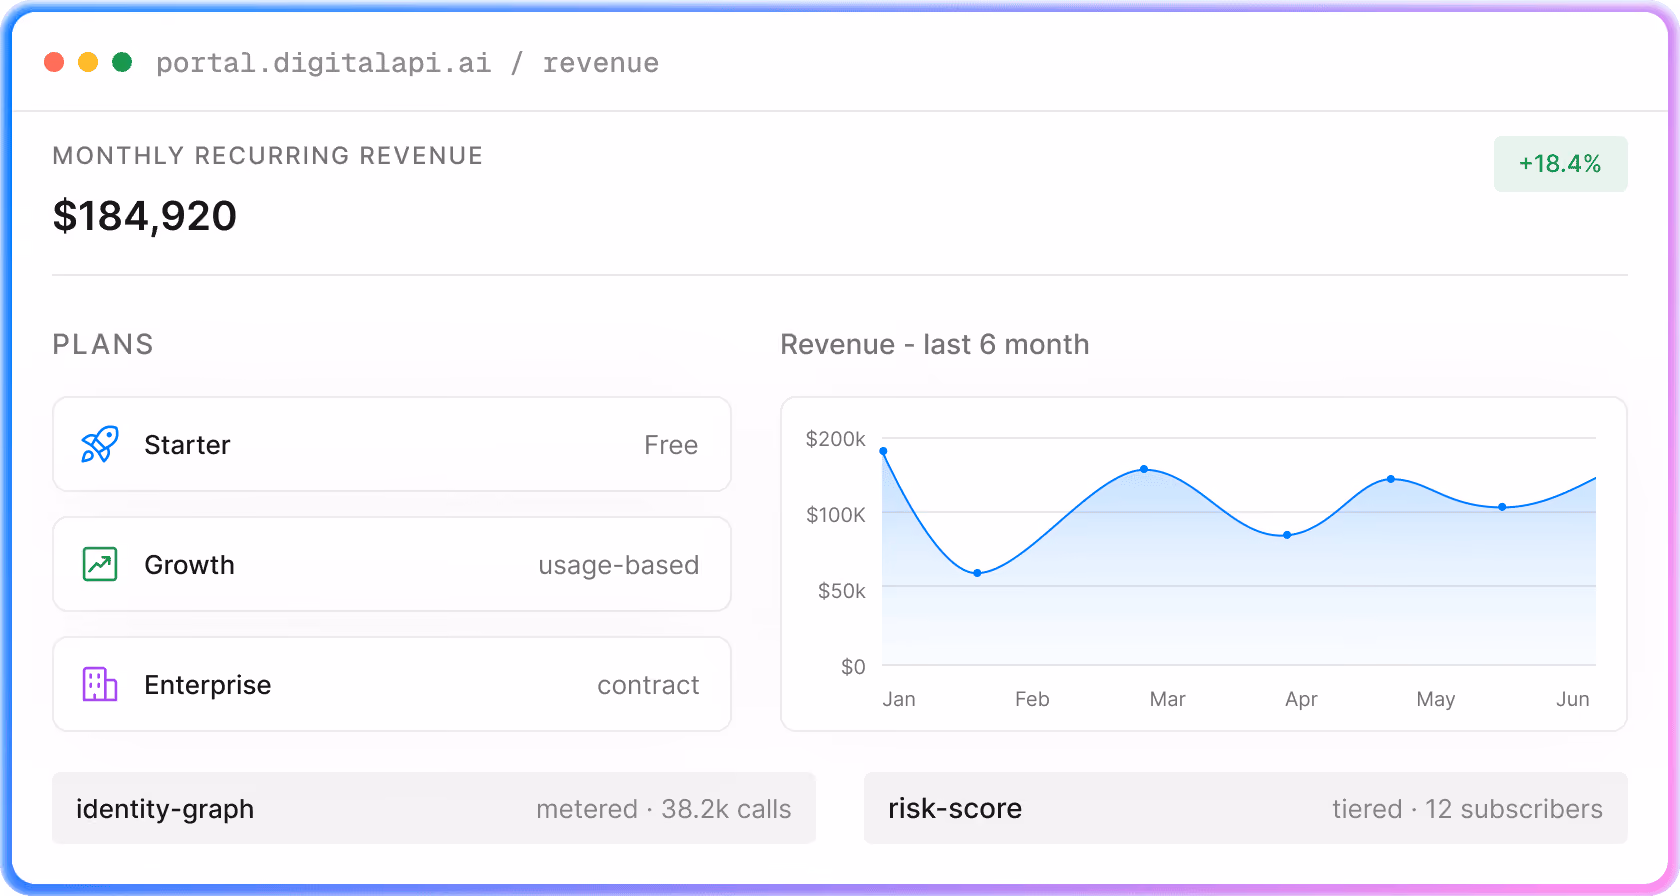Screen dimensions: 1680x896
Task: Choose the Enterprise contract plan
Action: click(x=392, y=684)
